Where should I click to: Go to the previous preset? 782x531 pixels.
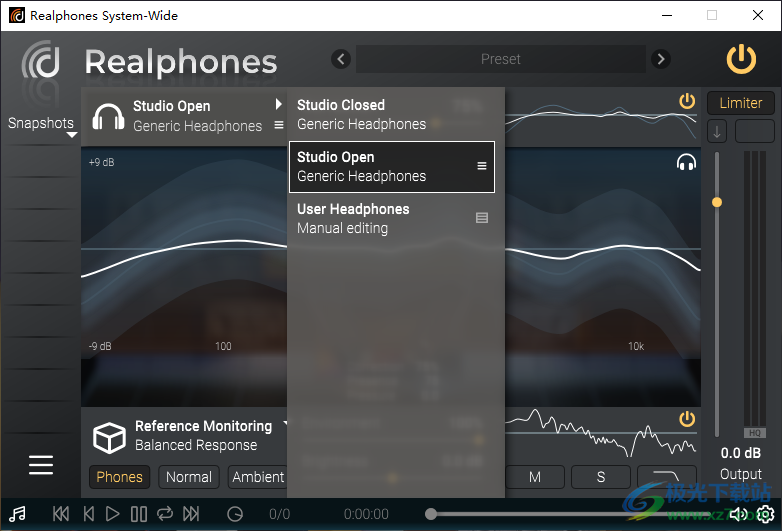pyautogui.click(x=341, y=59)
